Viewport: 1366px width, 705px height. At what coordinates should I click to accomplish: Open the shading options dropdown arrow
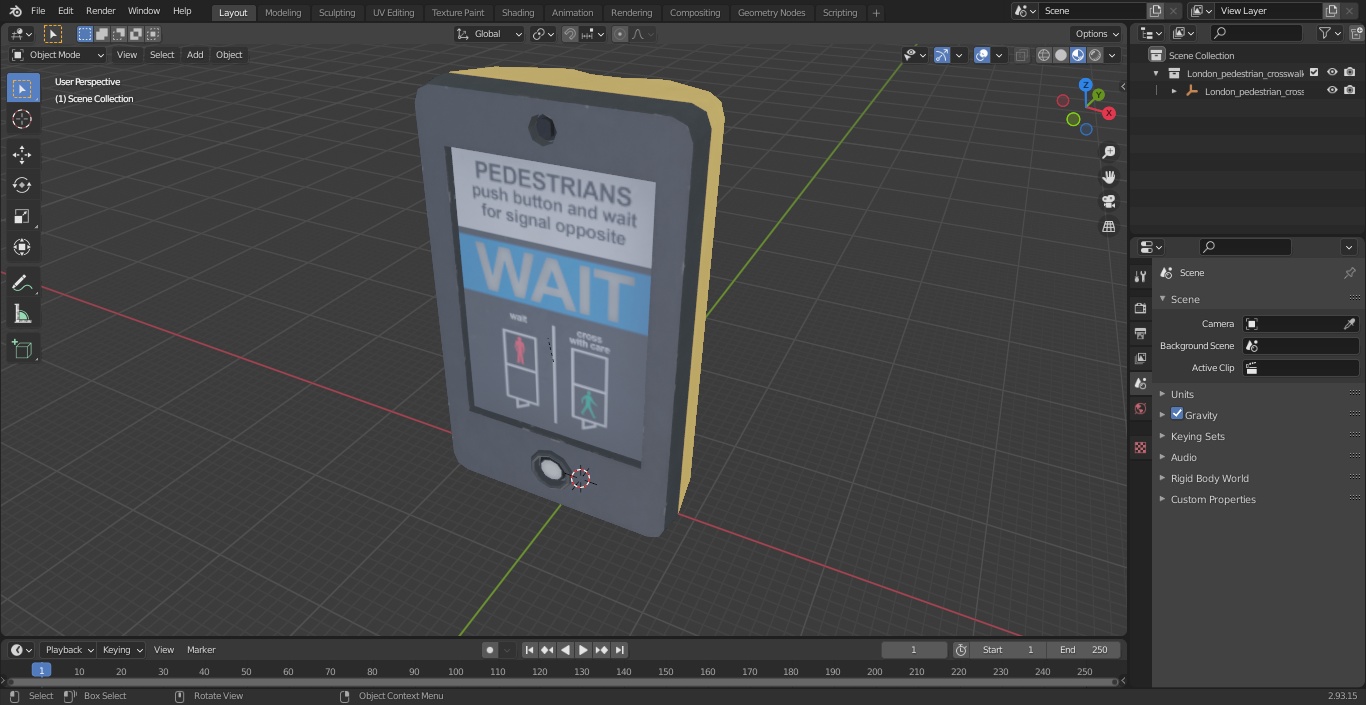pos(1112,56)
